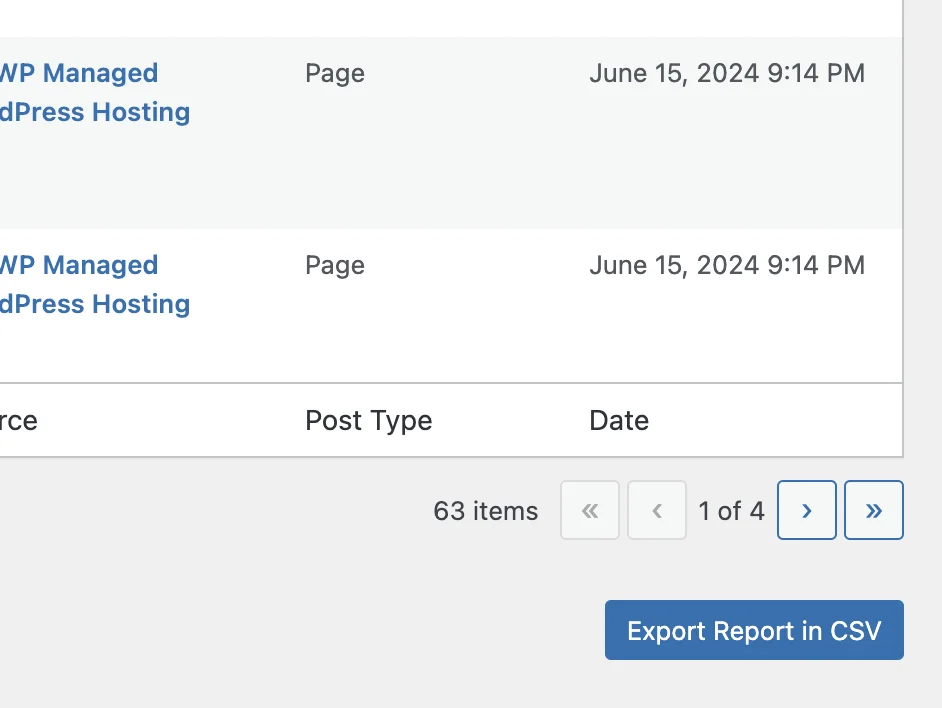This screenshot has width=942, height=708.
Task: Export Report in CSV
Action: 754,630
